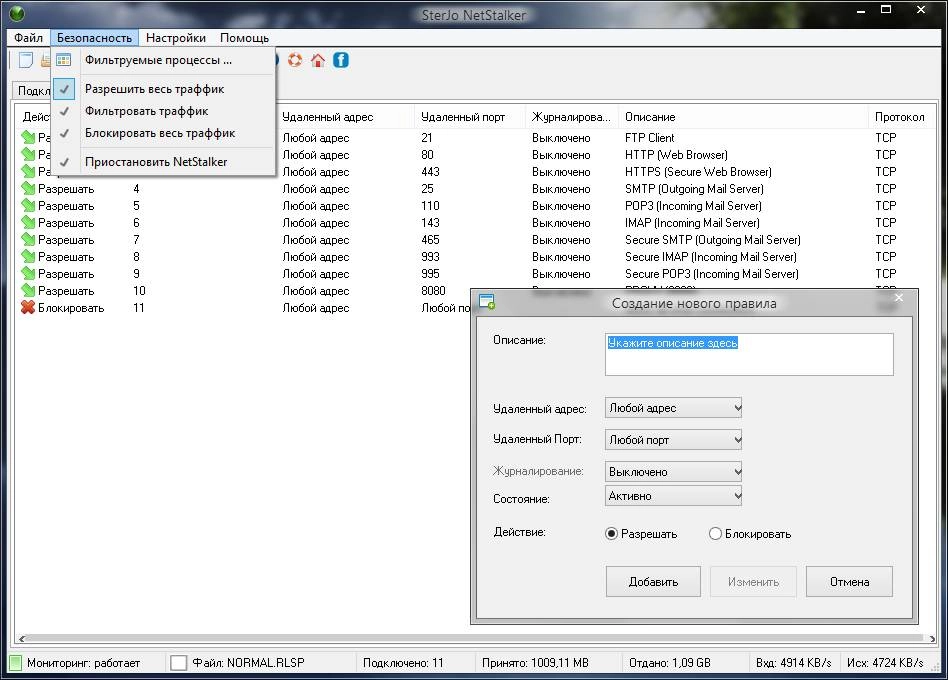Click green arrow icon of rule 7

coord(28,239)
